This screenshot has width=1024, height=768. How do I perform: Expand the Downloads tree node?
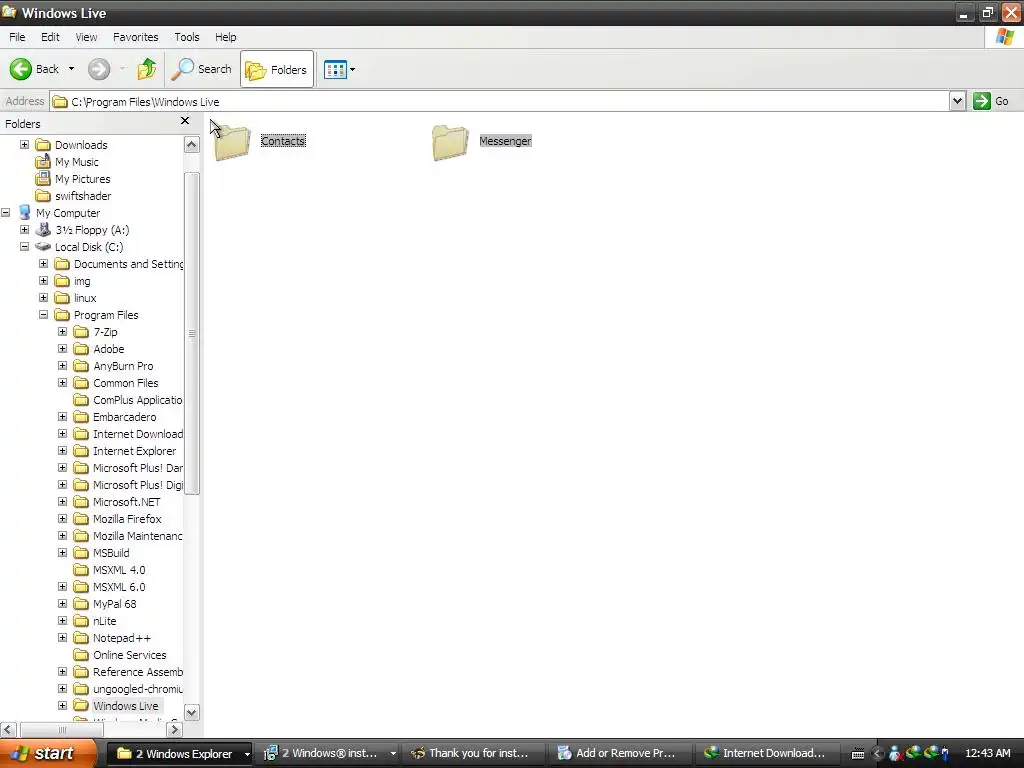pos(24,144)
